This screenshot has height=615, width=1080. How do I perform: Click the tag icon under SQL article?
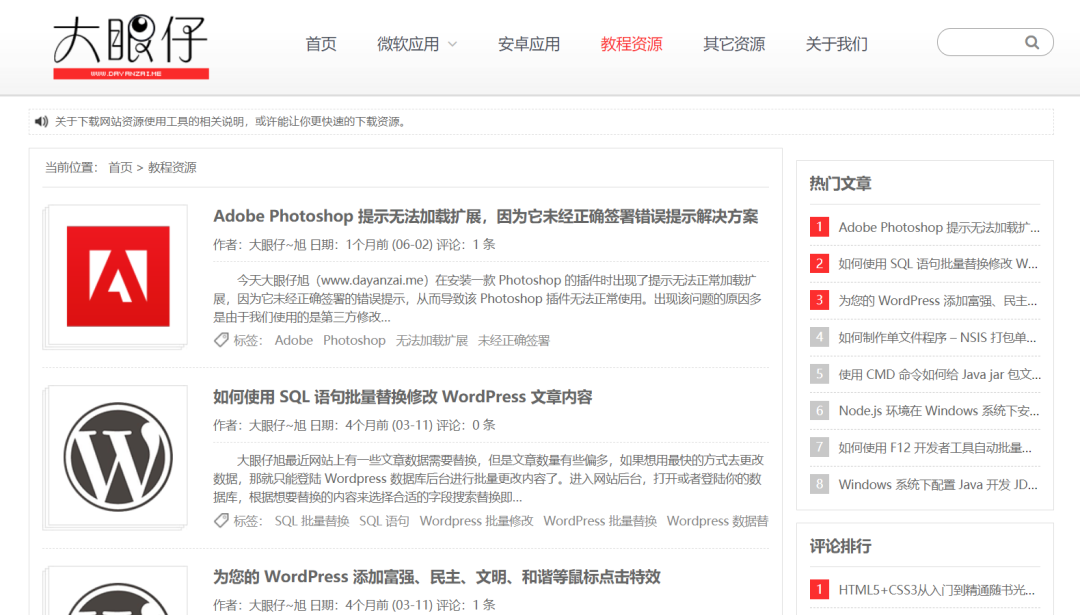pos(220,521)
